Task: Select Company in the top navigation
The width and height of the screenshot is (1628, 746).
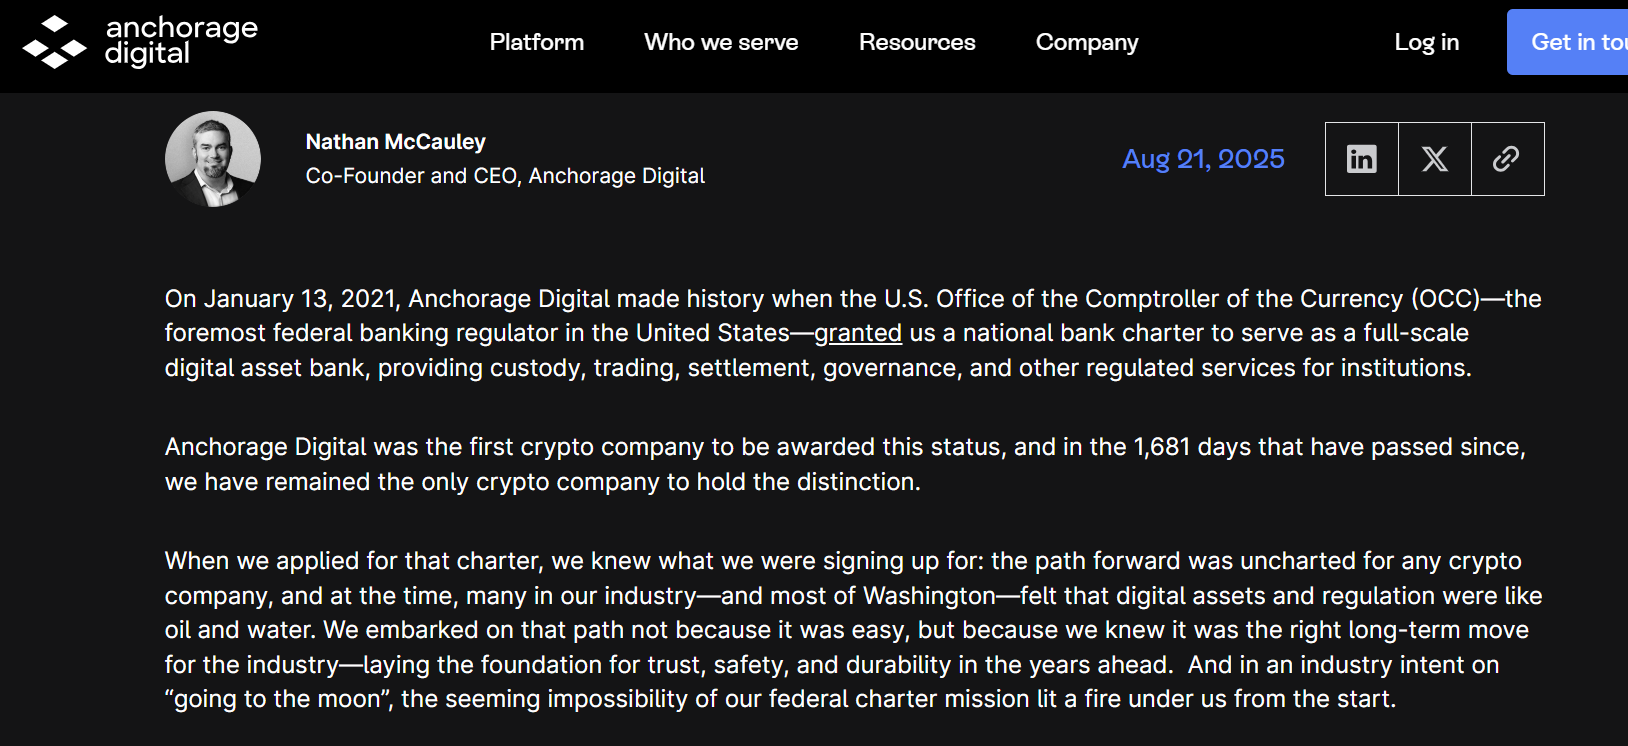Action: (x=1087, y=42)
